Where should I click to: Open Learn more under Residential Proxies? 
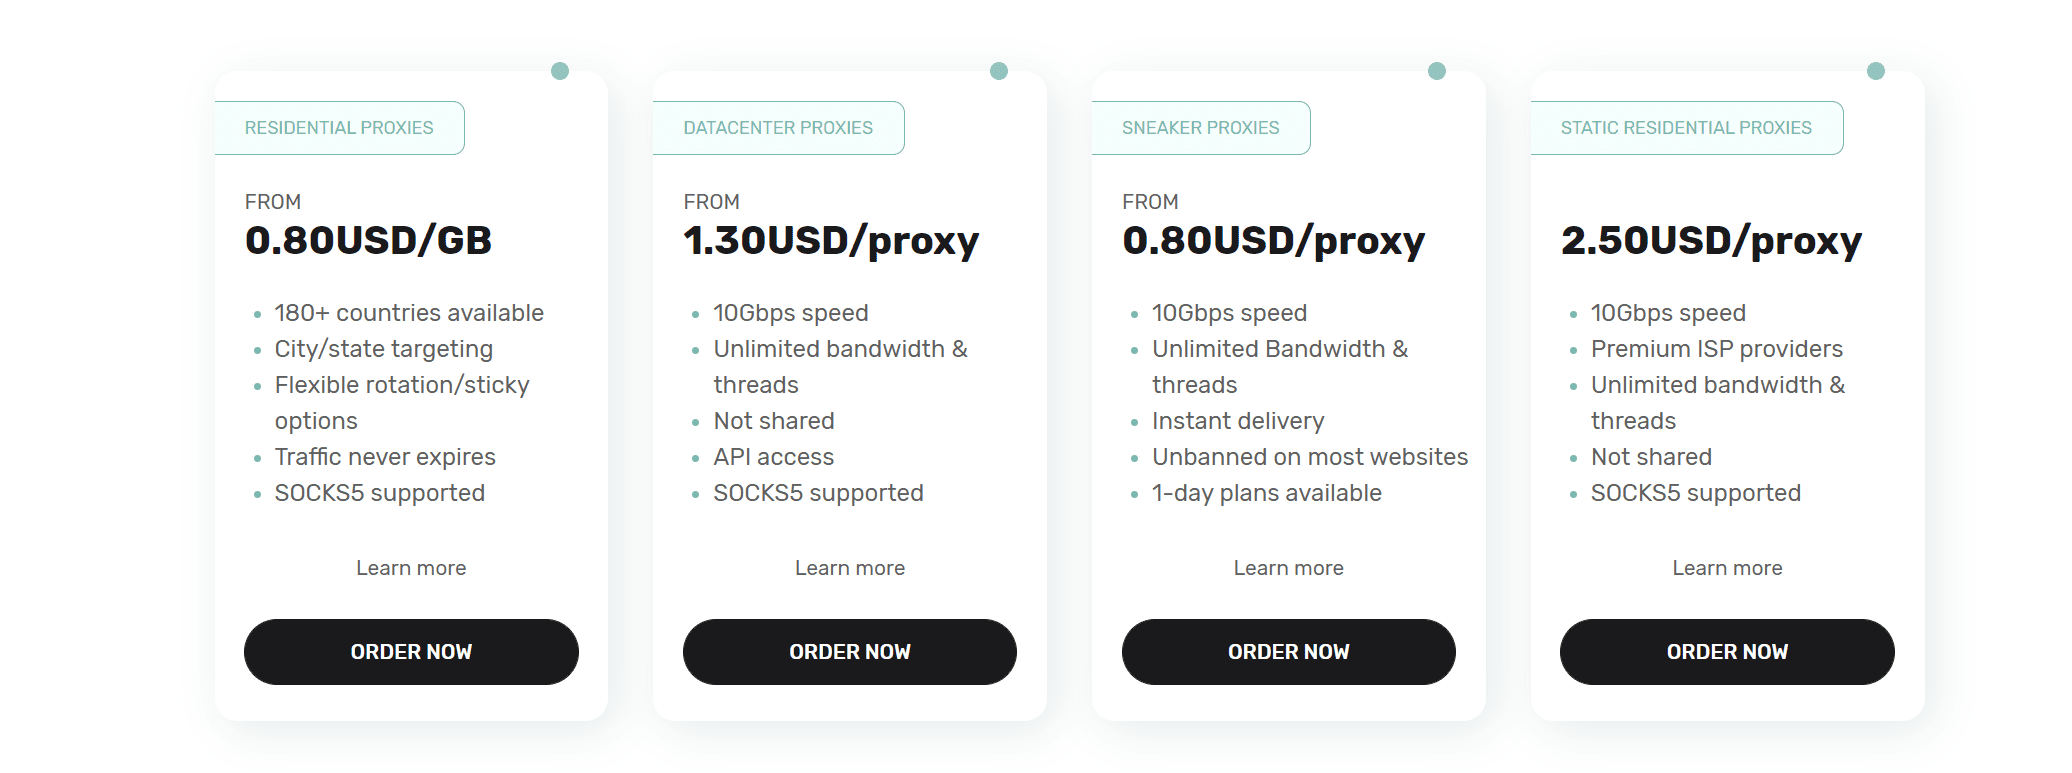coord(411,568)
